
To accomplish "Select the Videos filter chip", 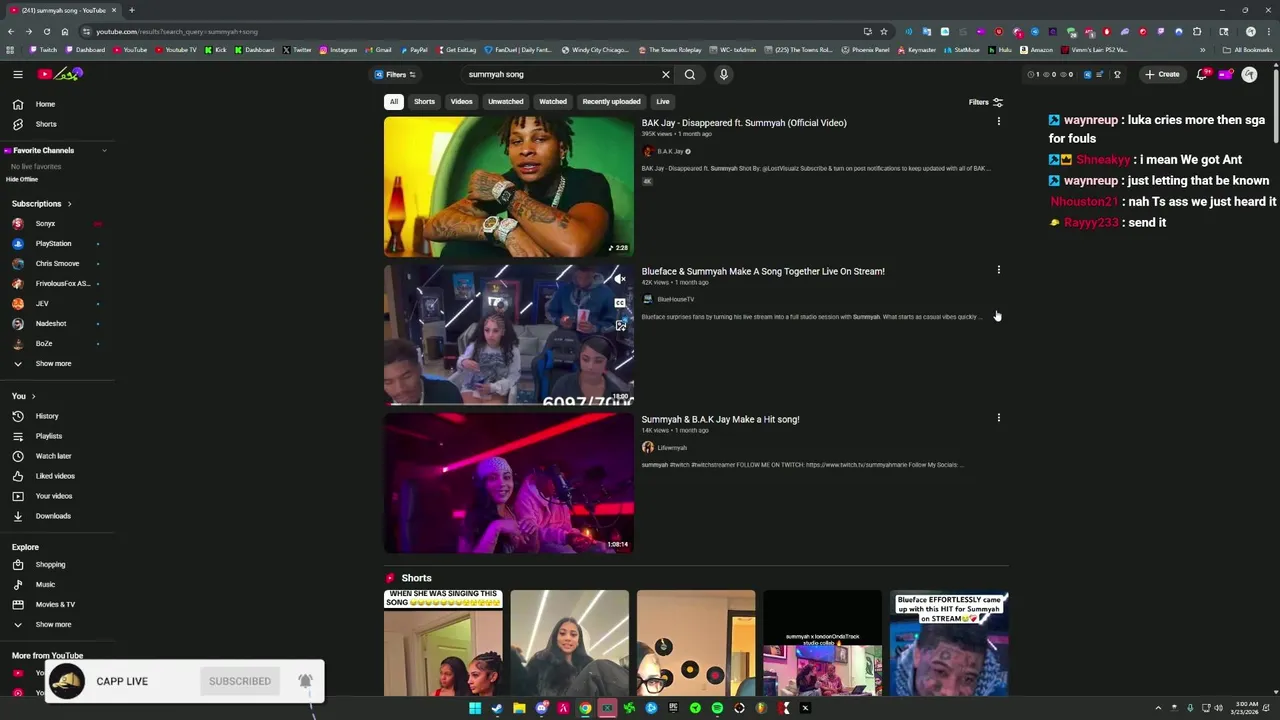I will [x=461, y=101].
